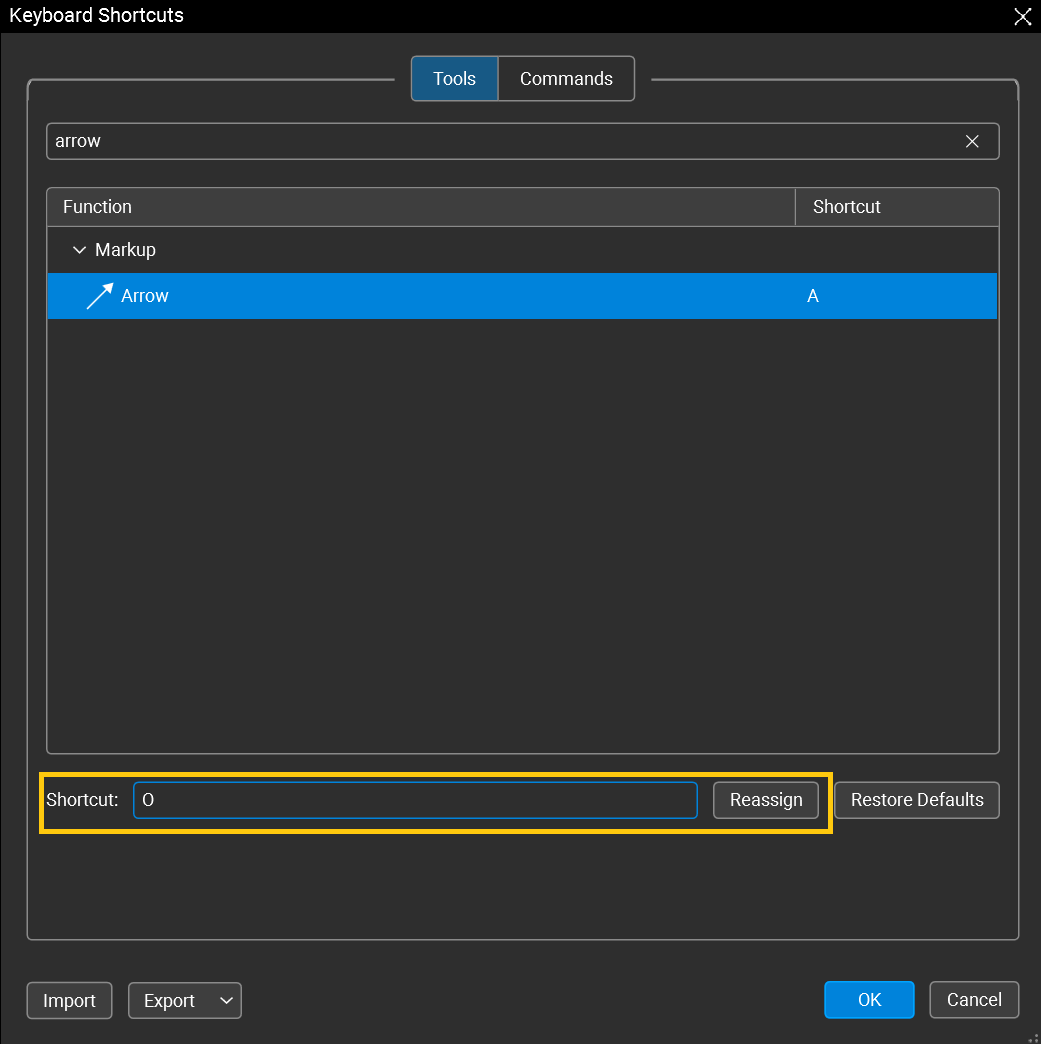Viewport: 1041px width, 1044px height.
Task: Switch to the Commands tab
Action: pyautogui.click(x=566, y=78)
